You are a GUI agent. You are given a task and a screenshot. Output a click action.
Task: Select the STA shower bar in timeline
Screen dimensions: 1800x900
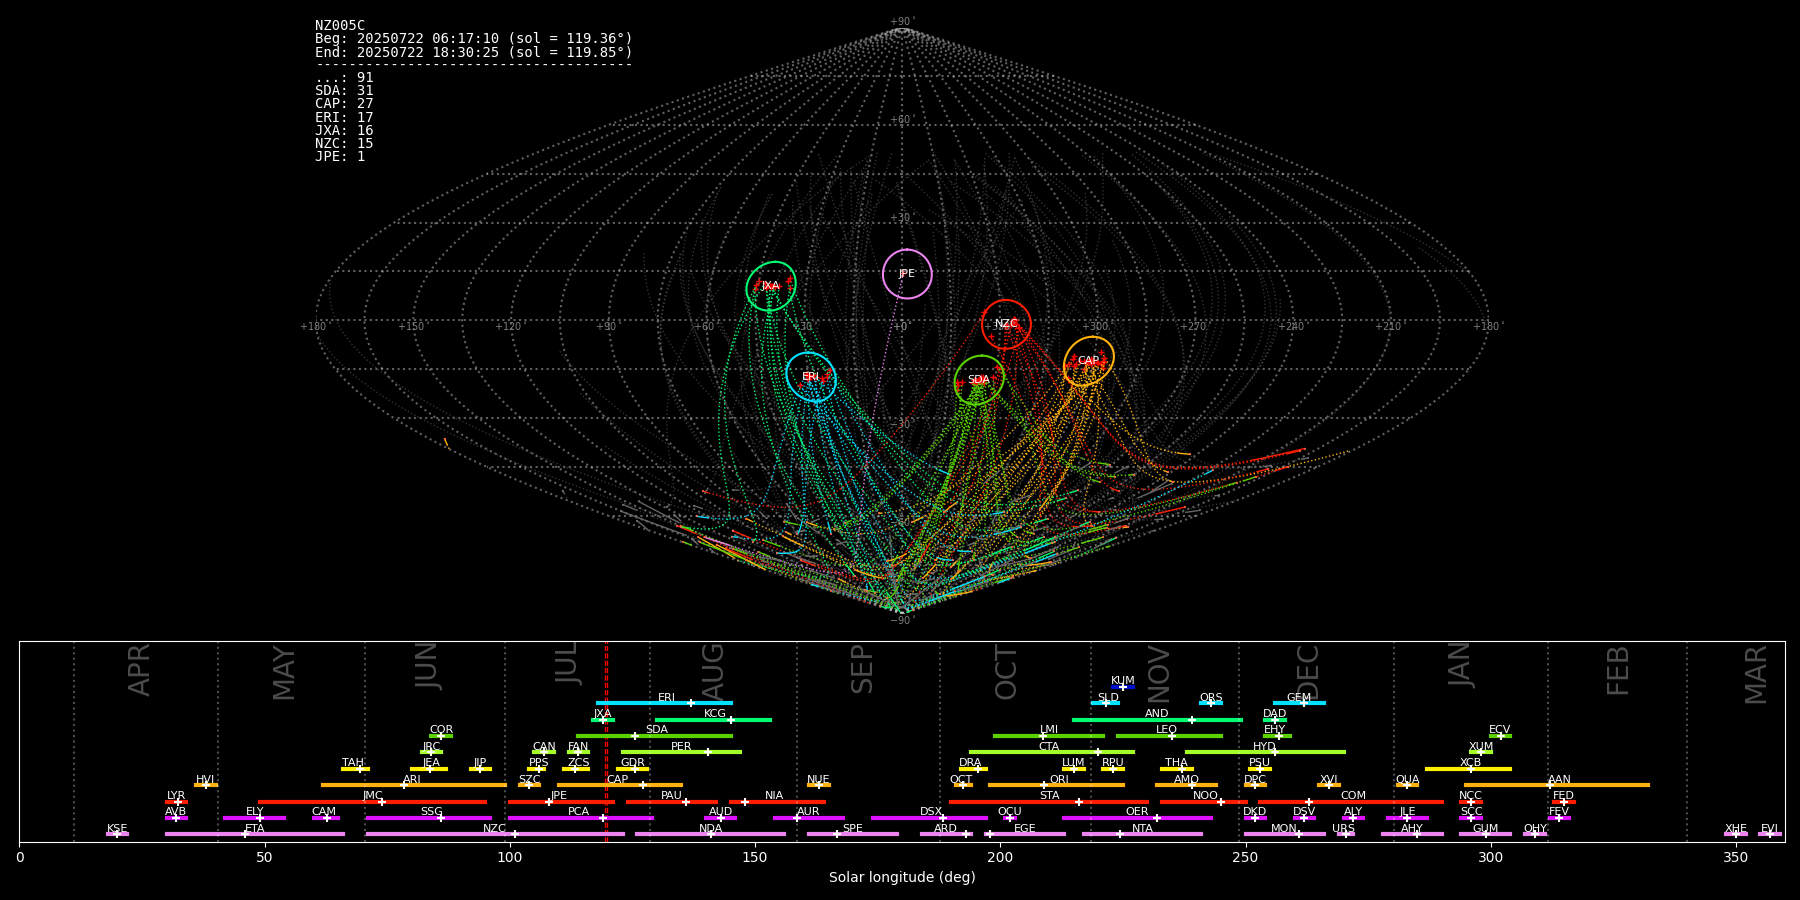pyautogui.click(x=1048, y=801)
